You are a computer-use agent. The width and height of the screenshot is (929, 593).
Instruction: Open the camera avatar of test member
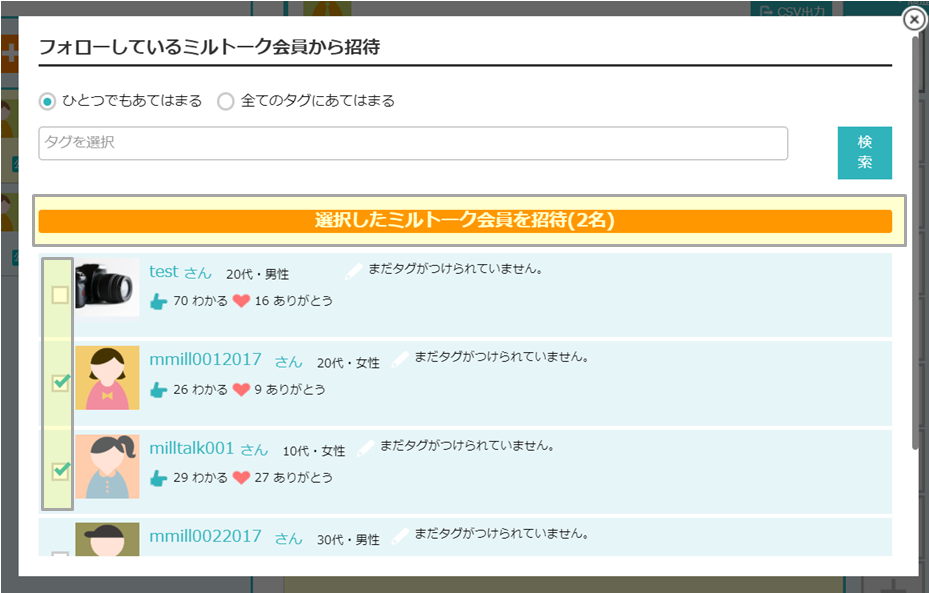click(x=107, y=287)
